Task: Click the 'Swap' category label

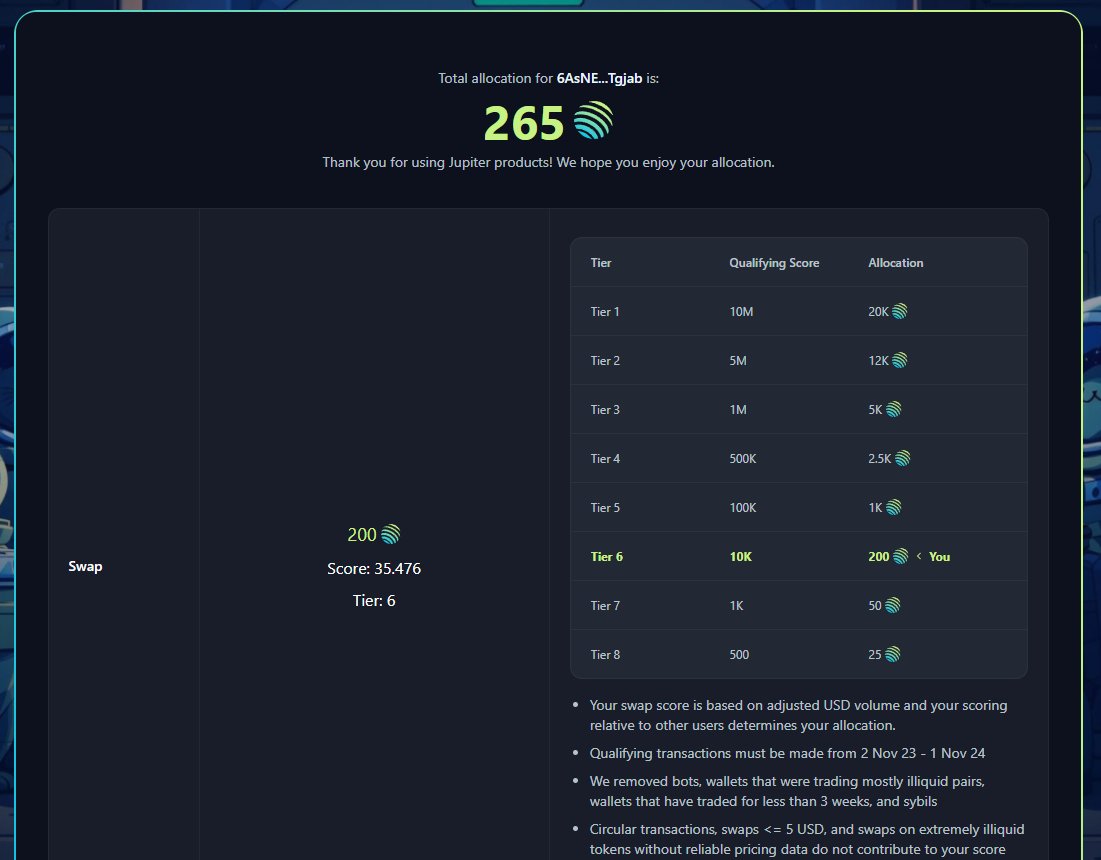Action: click(85, 566)
